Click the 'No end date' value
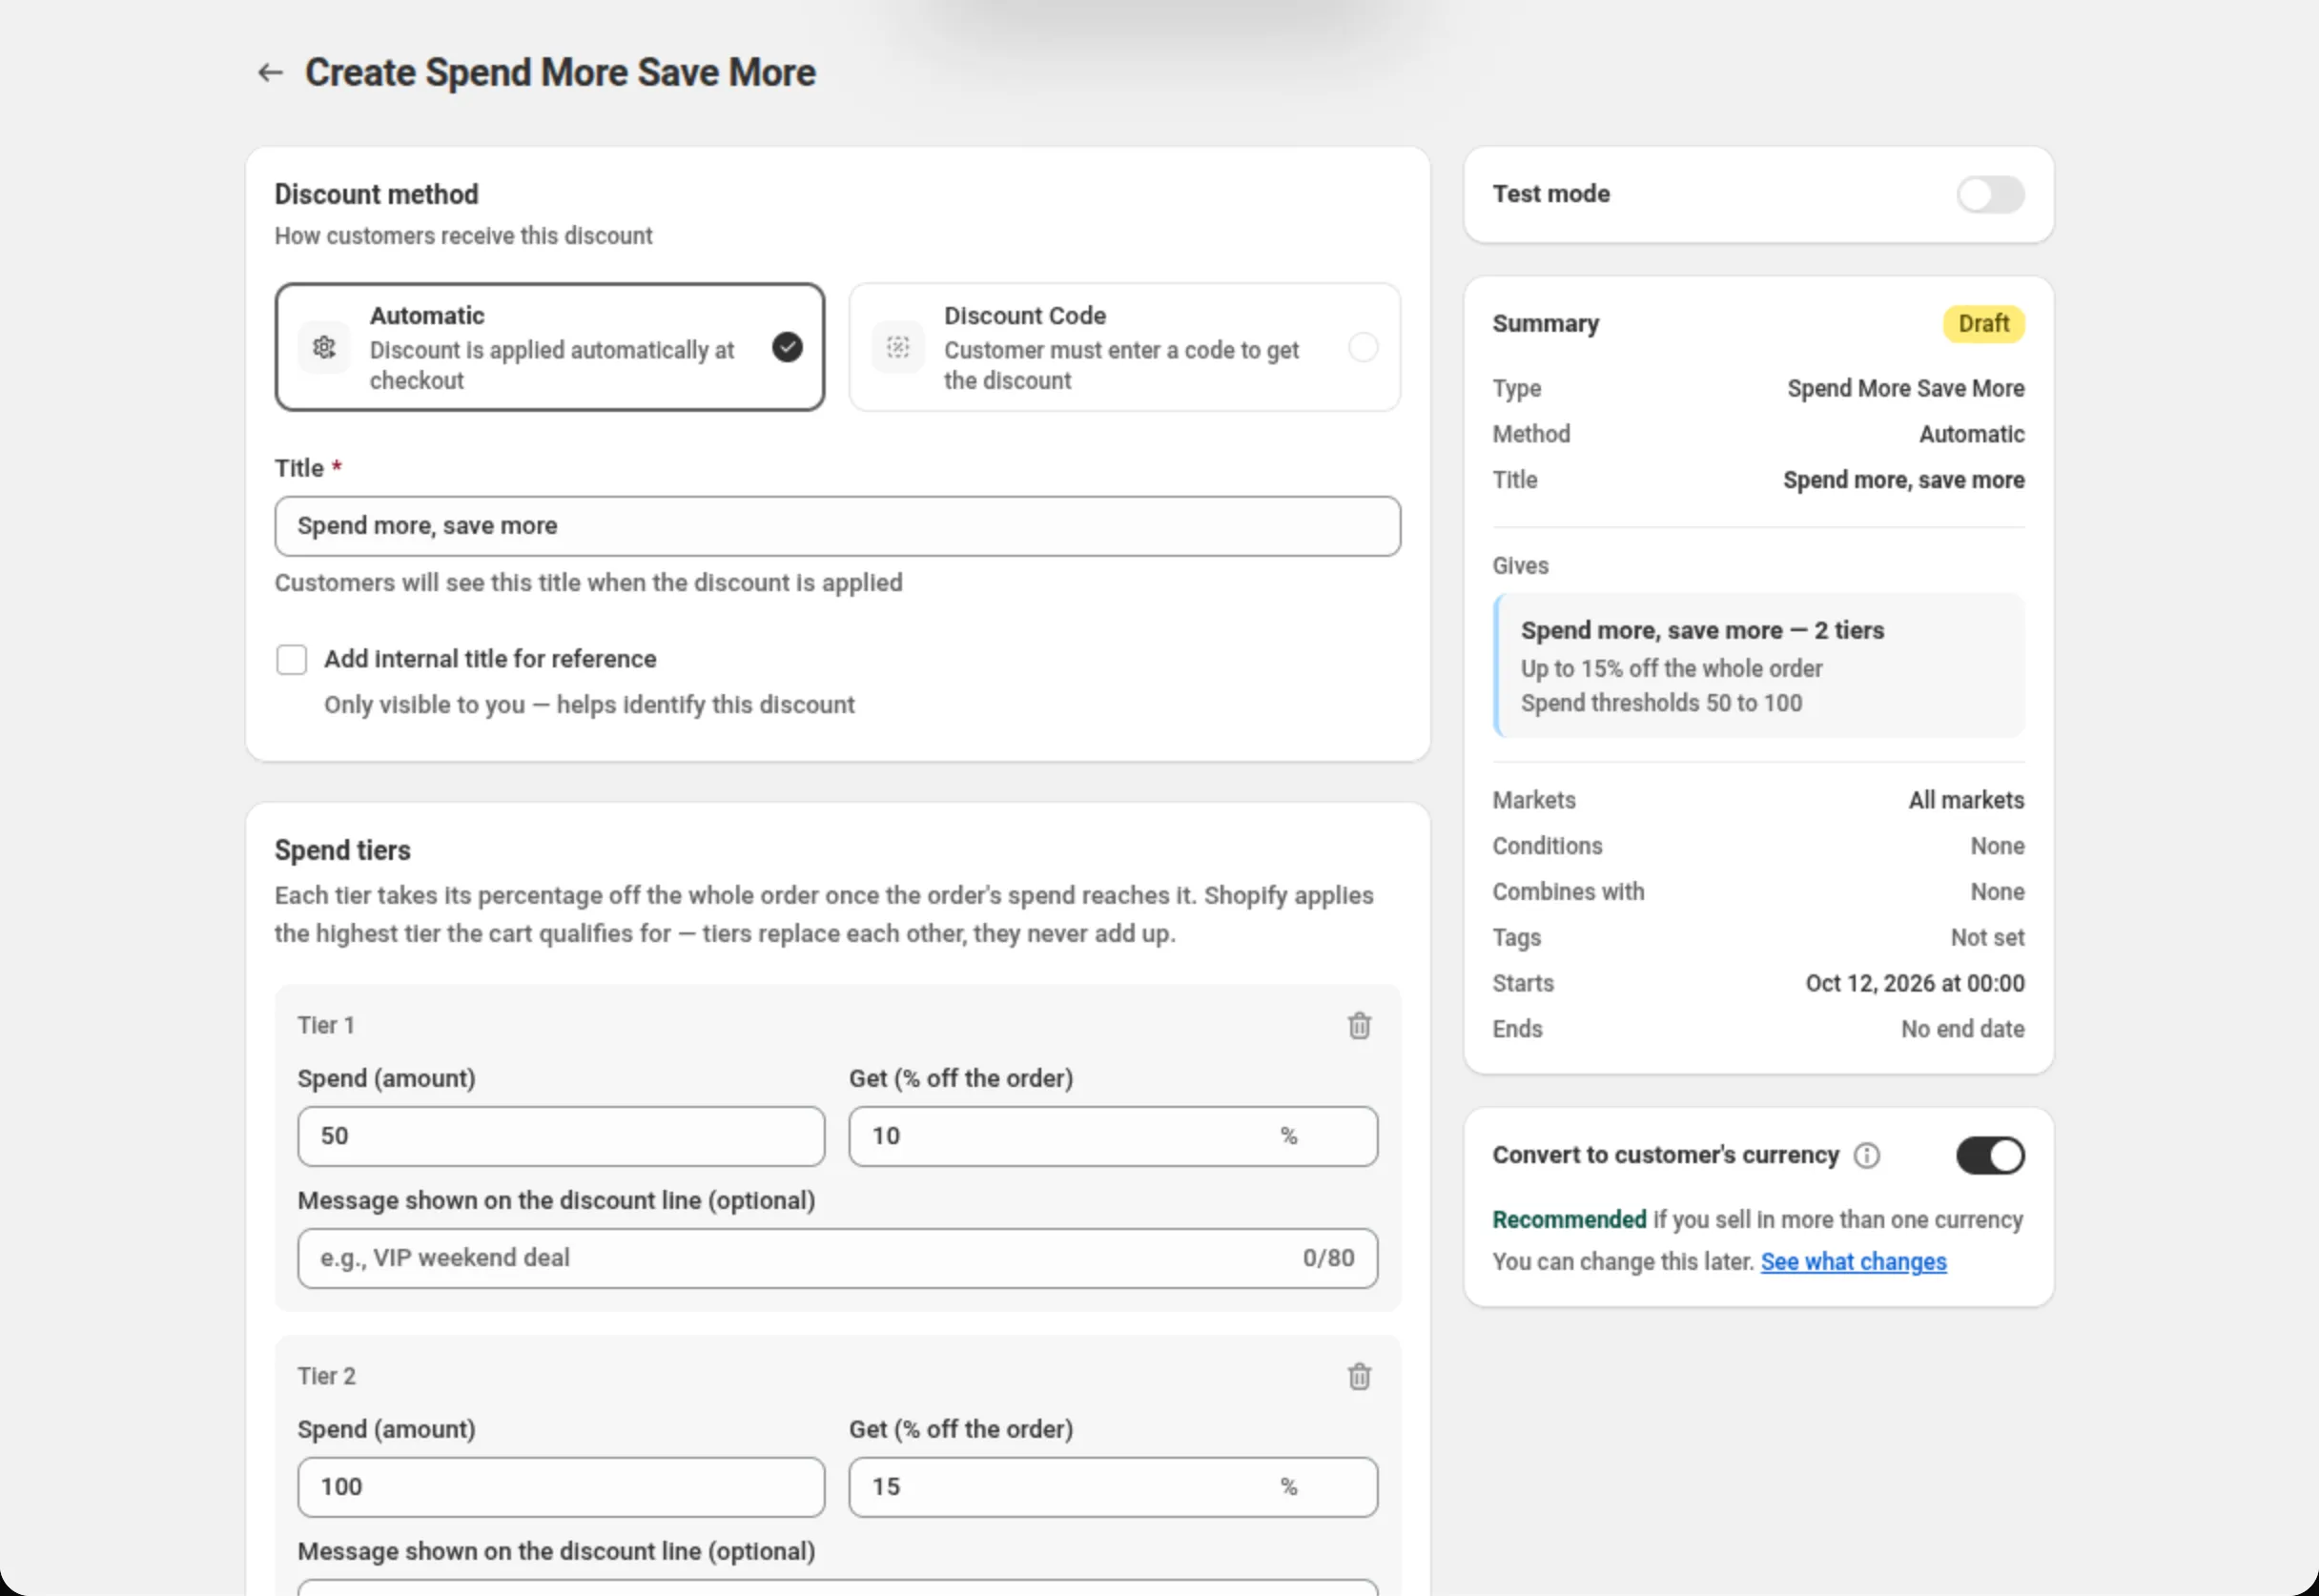The height and width of the screenshot is (1596, 2319). [x=1962, y=1029]
